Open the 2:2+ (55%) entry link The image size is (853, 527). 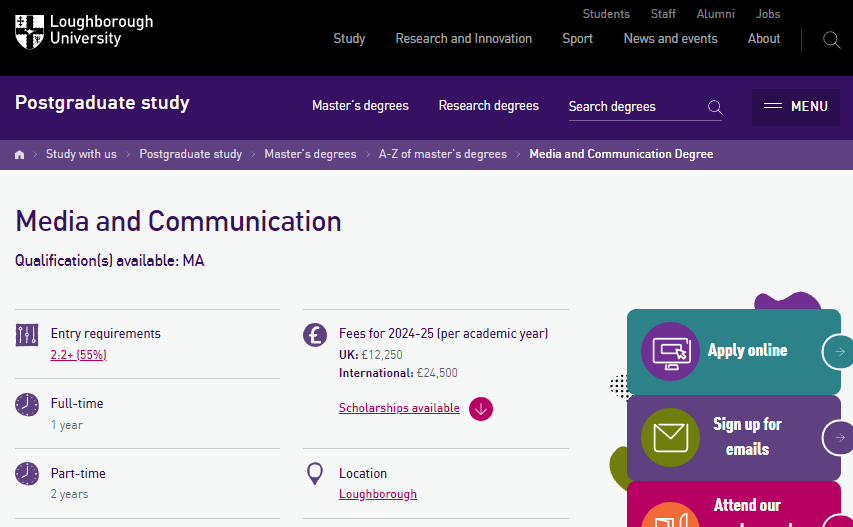coord(78,355)
